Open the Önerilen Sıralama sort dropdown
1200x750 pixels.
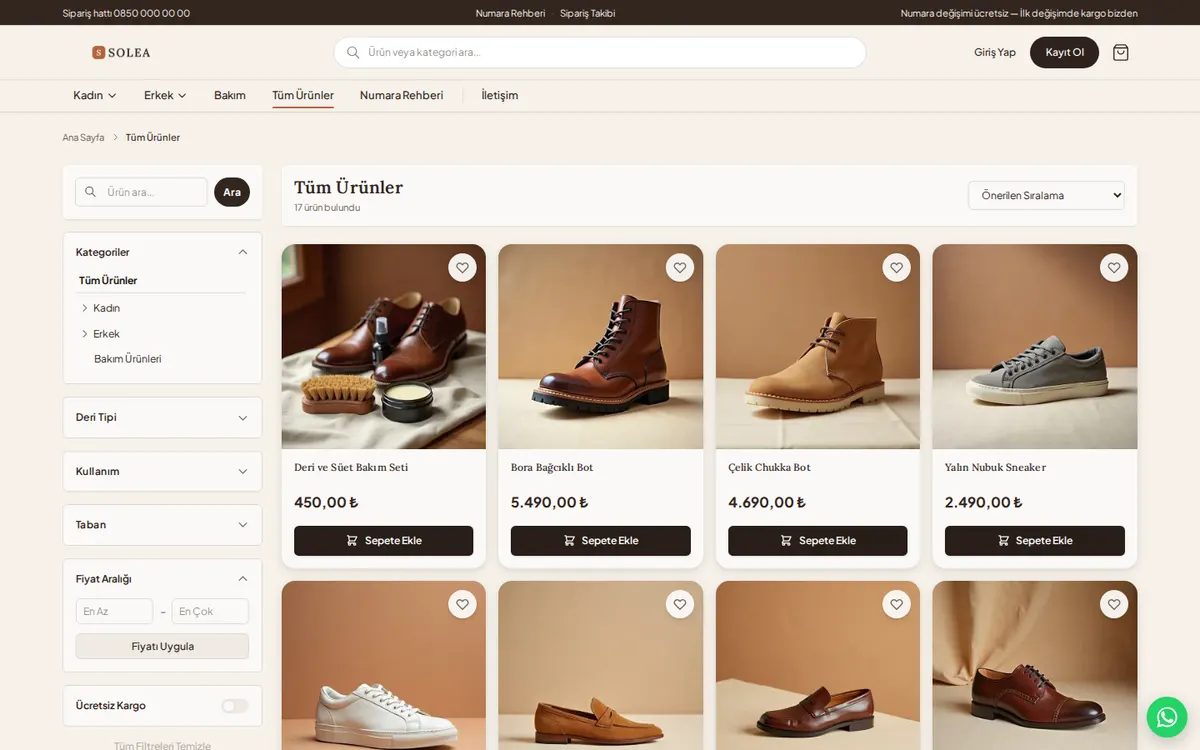[1046, 195]
